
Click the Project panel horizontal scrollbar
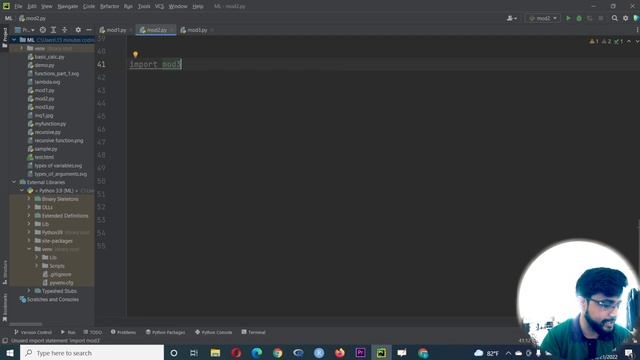[25, 324]
